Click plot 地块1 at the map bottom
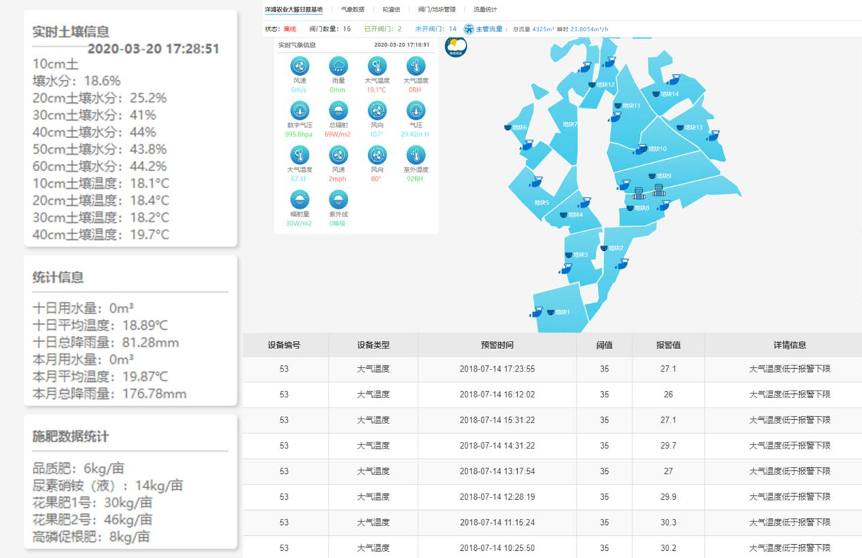The height and width of the screenshot is (558, 862). click(561, 312)
